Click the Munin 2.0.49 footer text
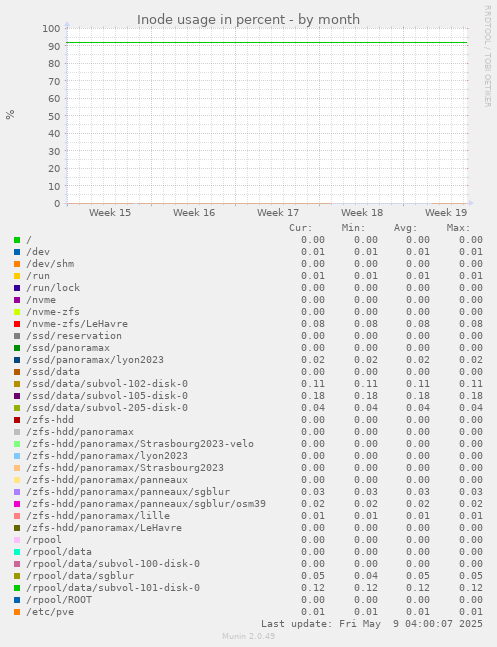This screenshot has height=647, width=497. (248, 636)
